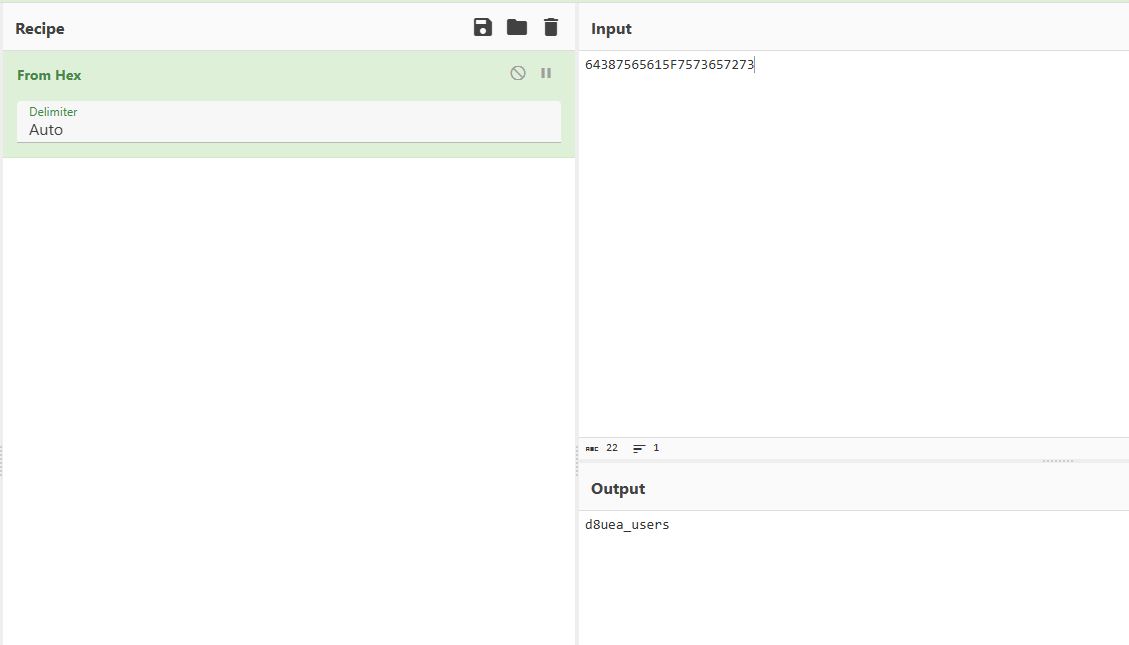Click the empty recipe area below From Hex

tap(288, 400)
